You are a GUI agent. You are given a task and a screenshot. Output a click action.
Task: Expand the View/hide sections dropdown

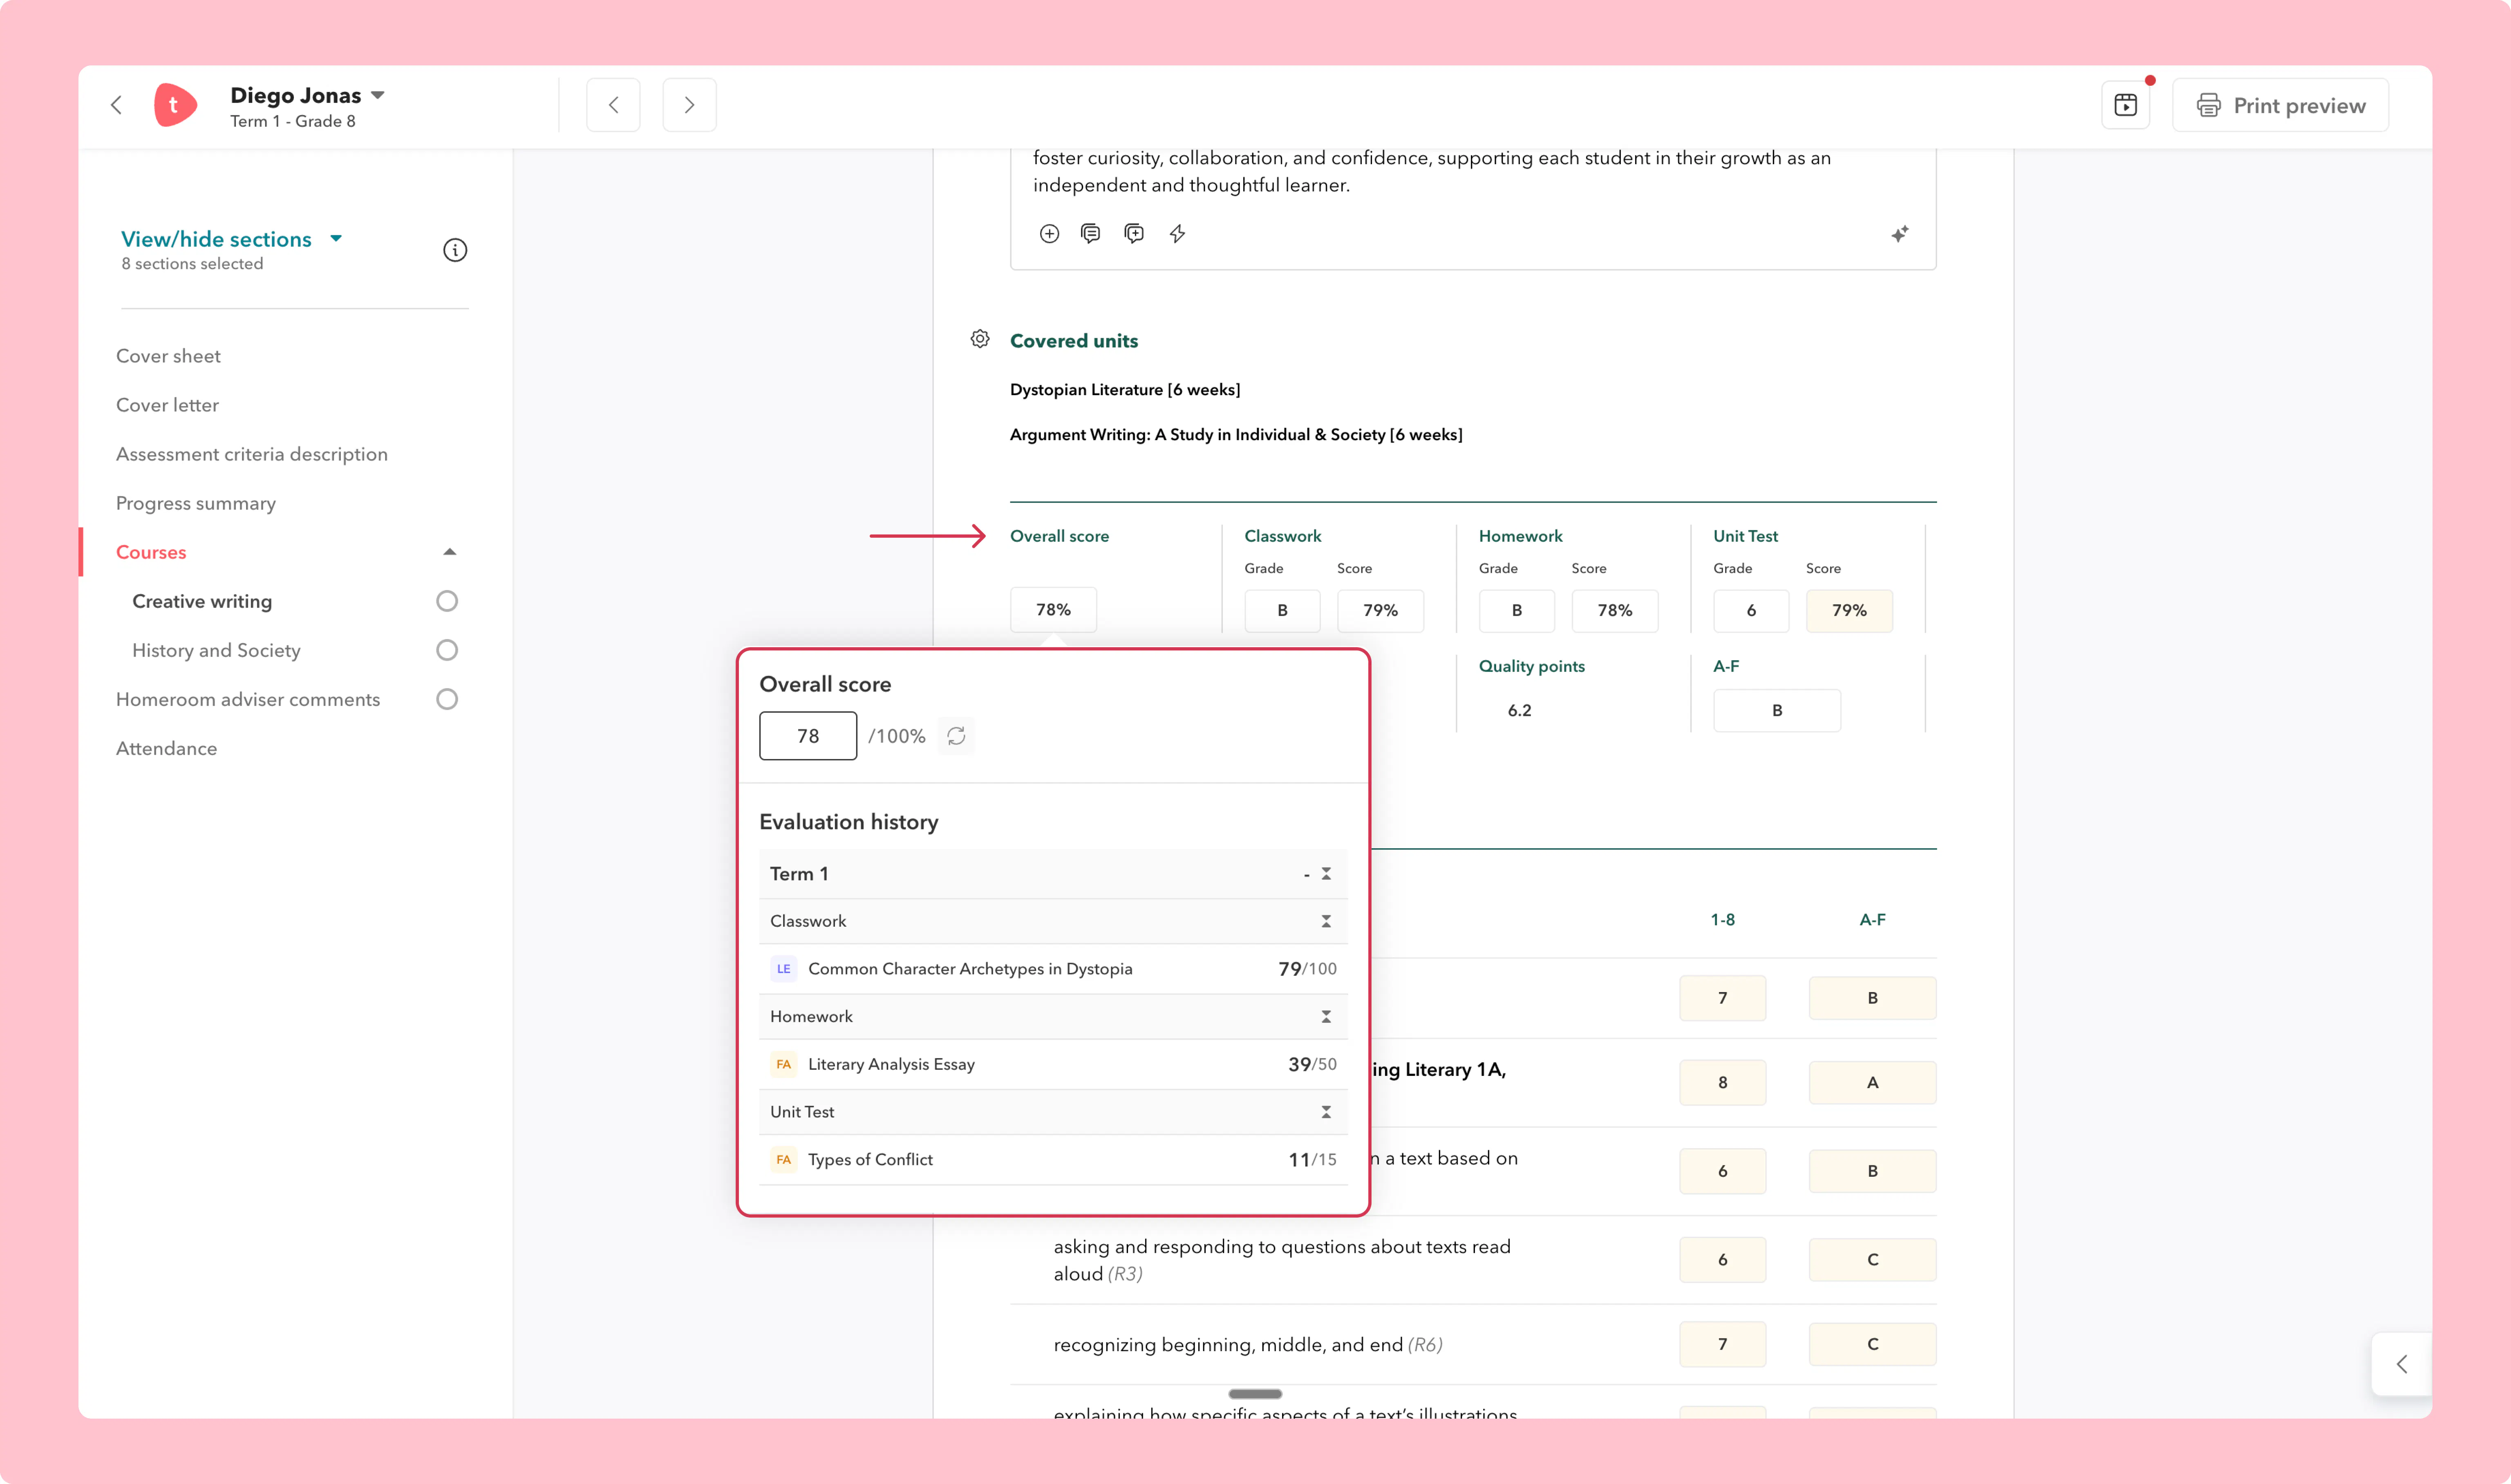pos(232,239)
